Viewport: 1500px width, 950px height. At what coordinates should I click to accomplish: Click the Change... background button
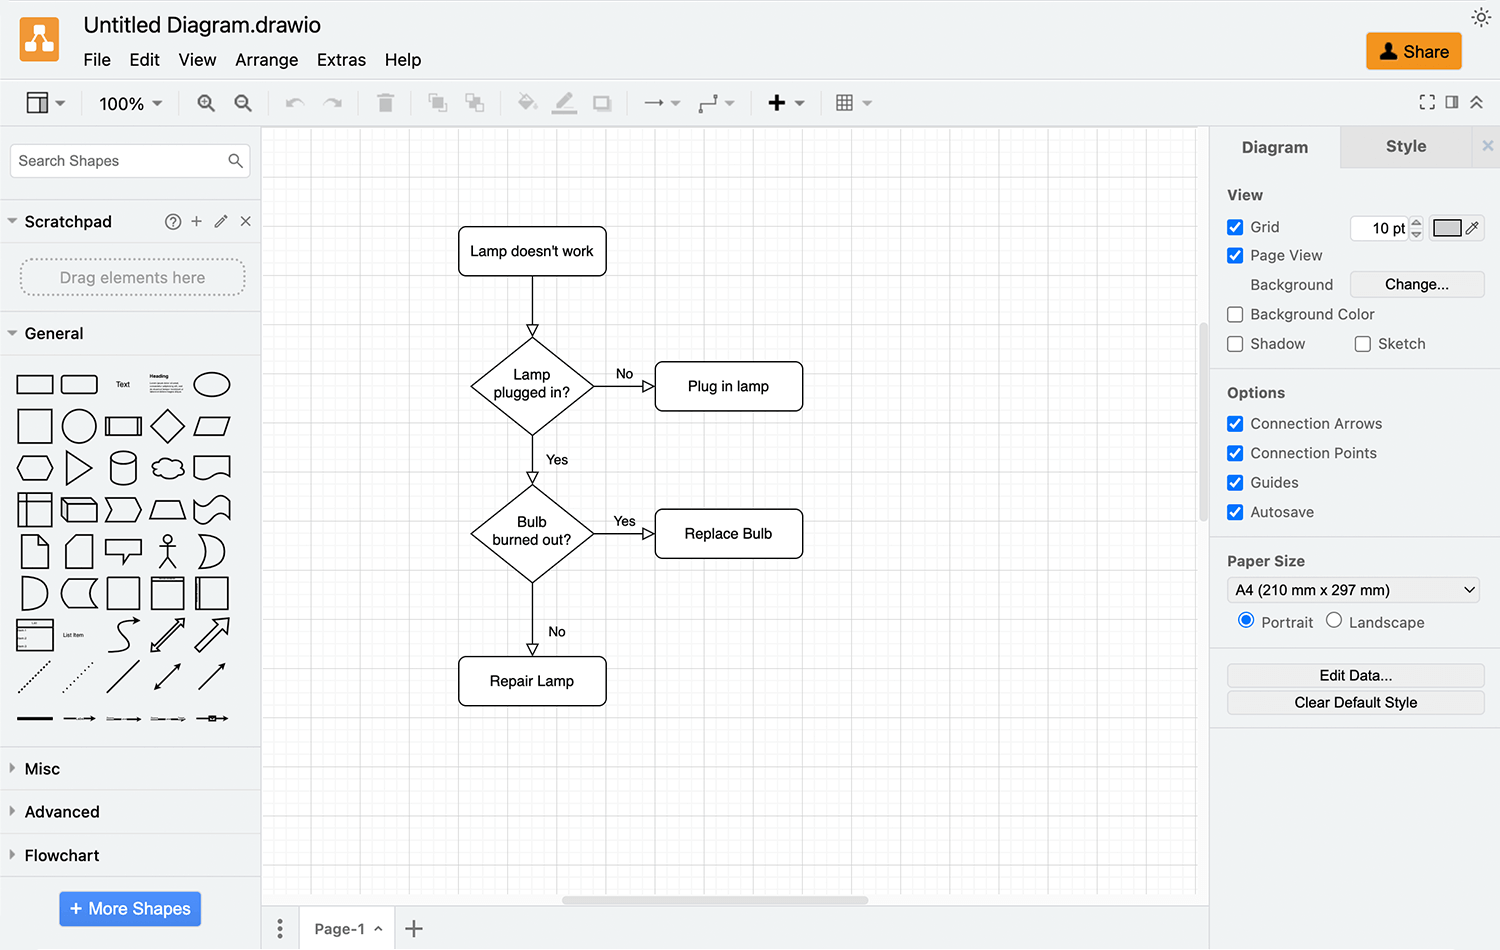pyautogui.click(x=1417, y=285)
